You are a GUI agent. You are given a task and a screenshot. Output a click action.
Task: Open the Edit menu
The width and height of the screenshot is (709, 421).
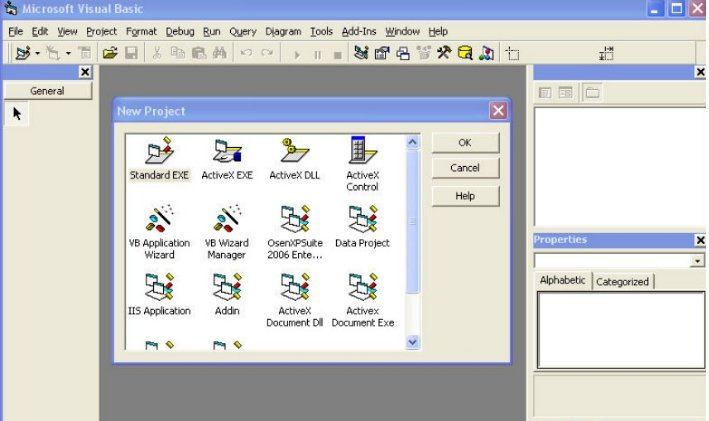[40, 31]
